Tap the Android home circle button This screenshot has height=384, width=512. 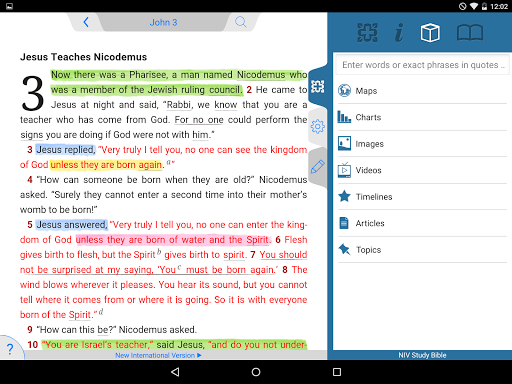click(x=256, y=372)
